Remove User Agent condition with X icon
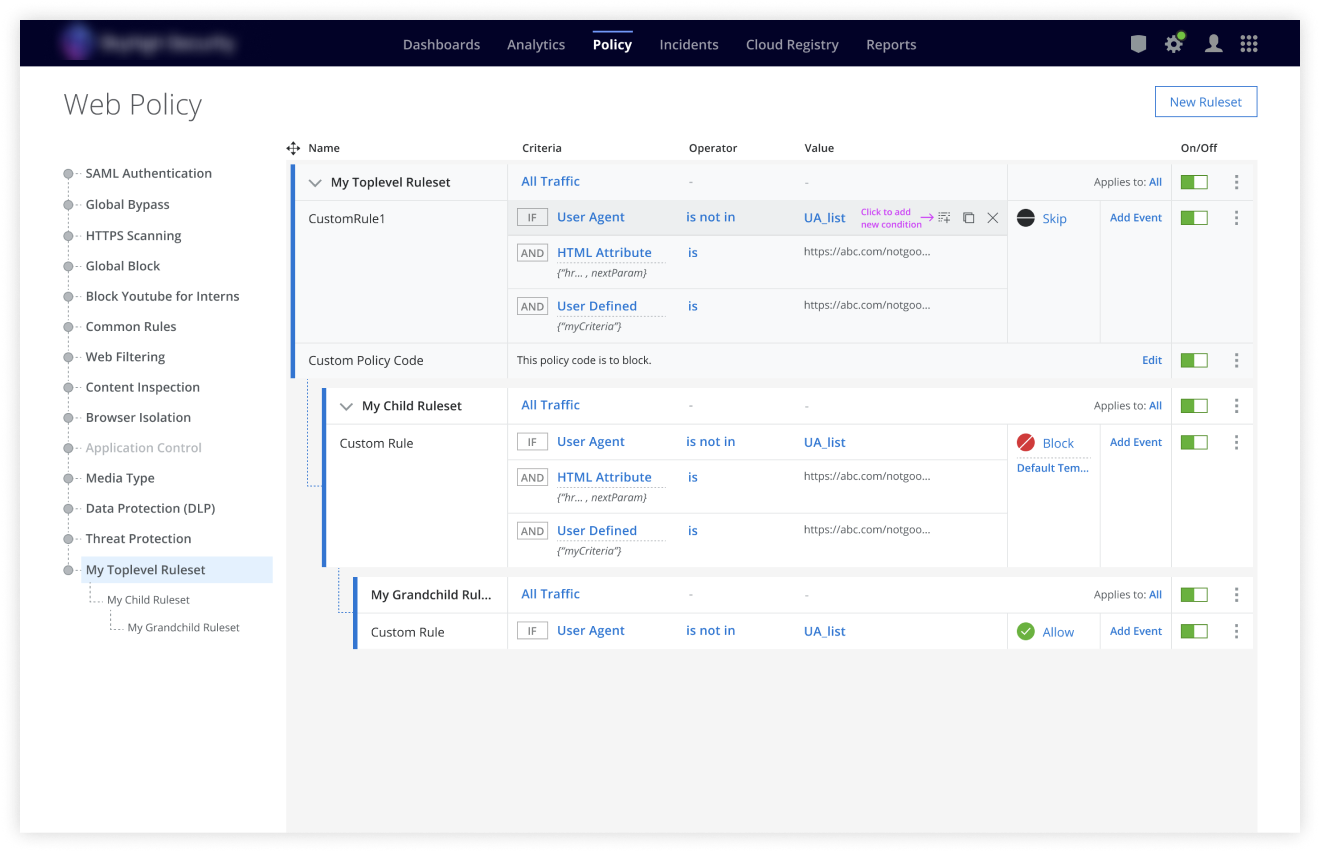This screenshot has height=853, width=1320. point(993,218)
